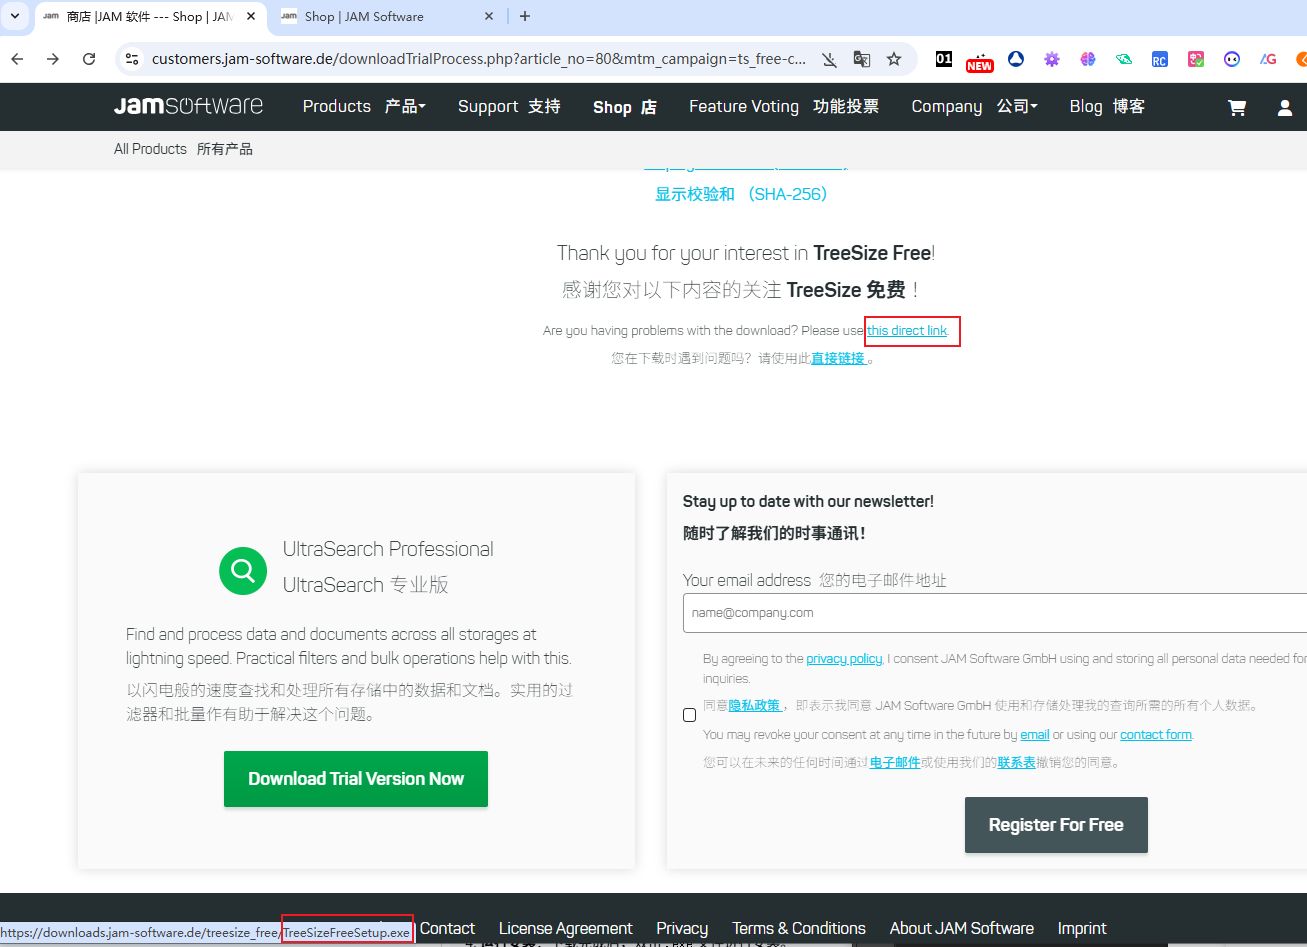Open the Chinese '隐私政策' link

(754, 705)
